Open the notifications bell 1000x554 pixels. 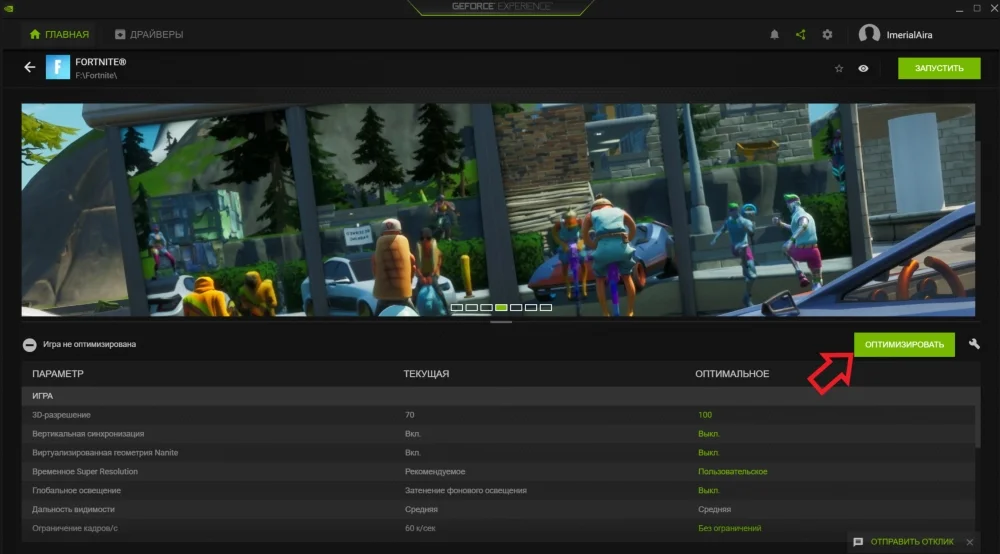[x=774, y=34]
